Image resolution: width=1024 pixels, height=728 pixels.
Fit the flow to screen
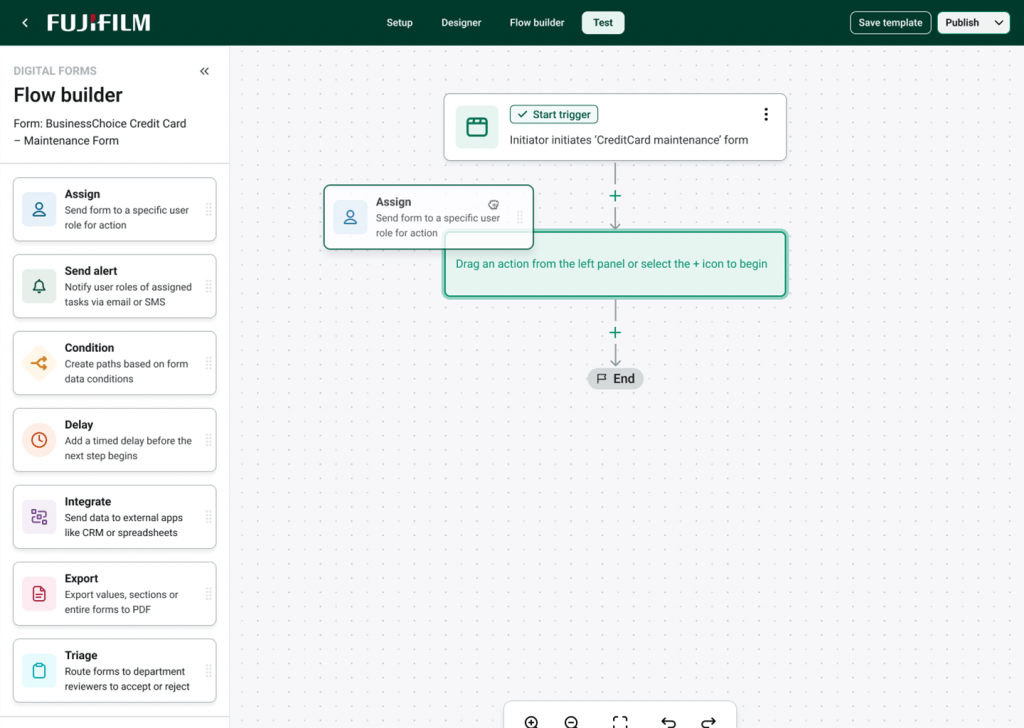621,721
